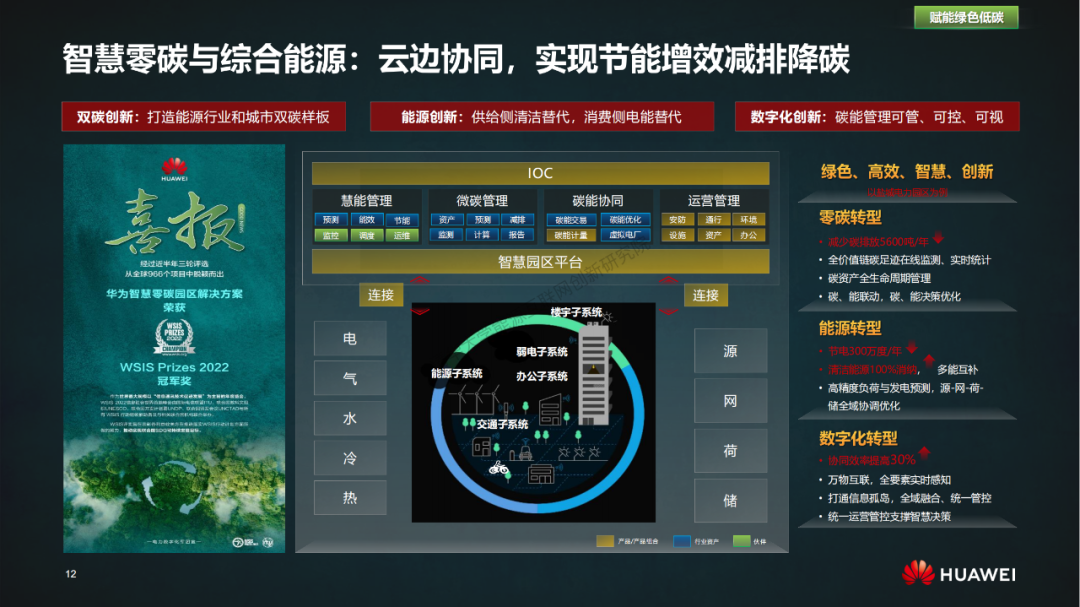Screen dimensions: 1080x607
Task: Click the blue 节能 cell
Action: [x=402, y=220]
